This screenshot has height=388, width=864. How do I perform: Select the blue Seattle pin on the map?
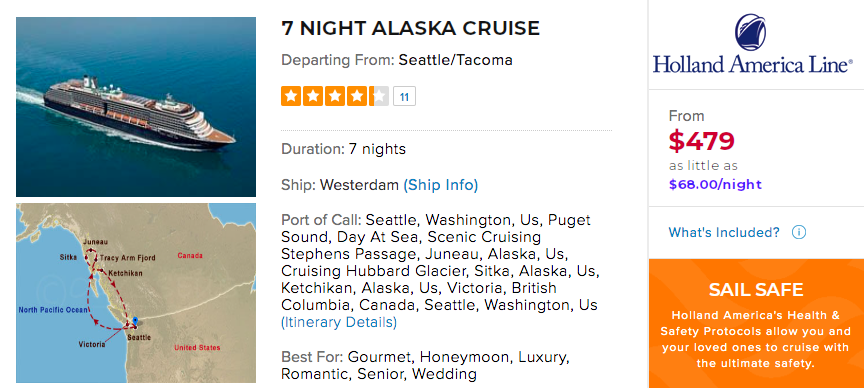(135, 321)
